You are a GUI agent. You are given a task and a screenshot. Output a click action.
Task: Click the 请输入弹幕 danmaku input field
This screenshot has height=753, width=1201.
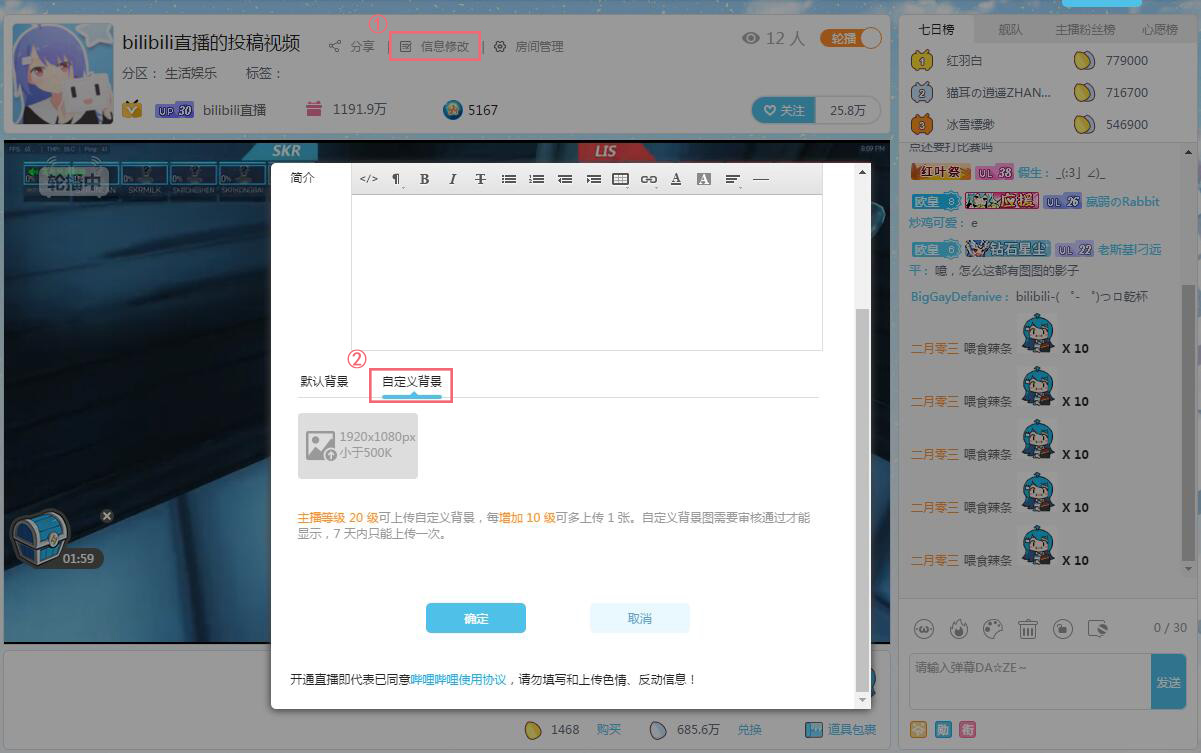[x=1030, y=681]
